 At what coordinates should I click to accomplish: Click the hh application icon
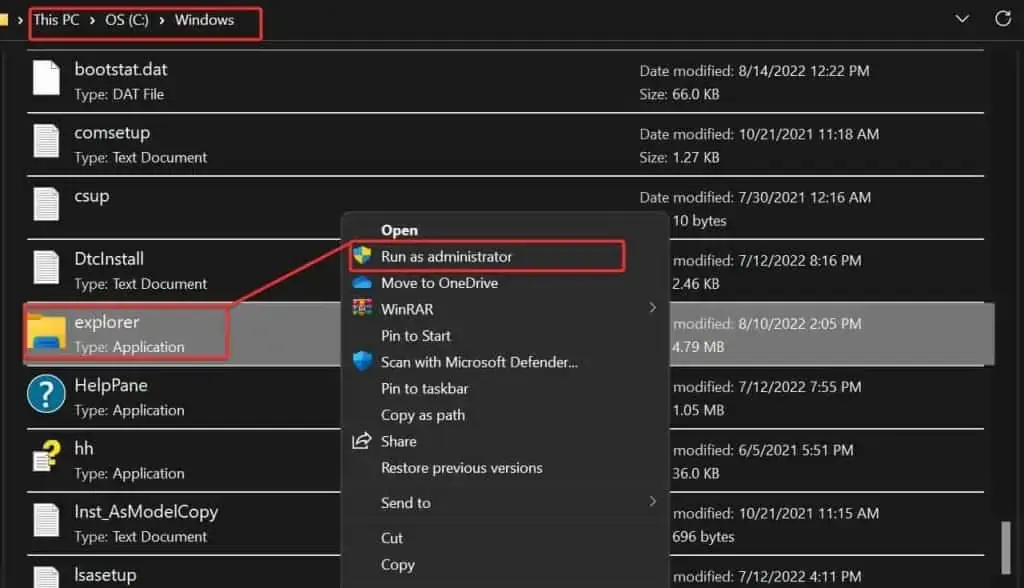(x=46, y=455)
